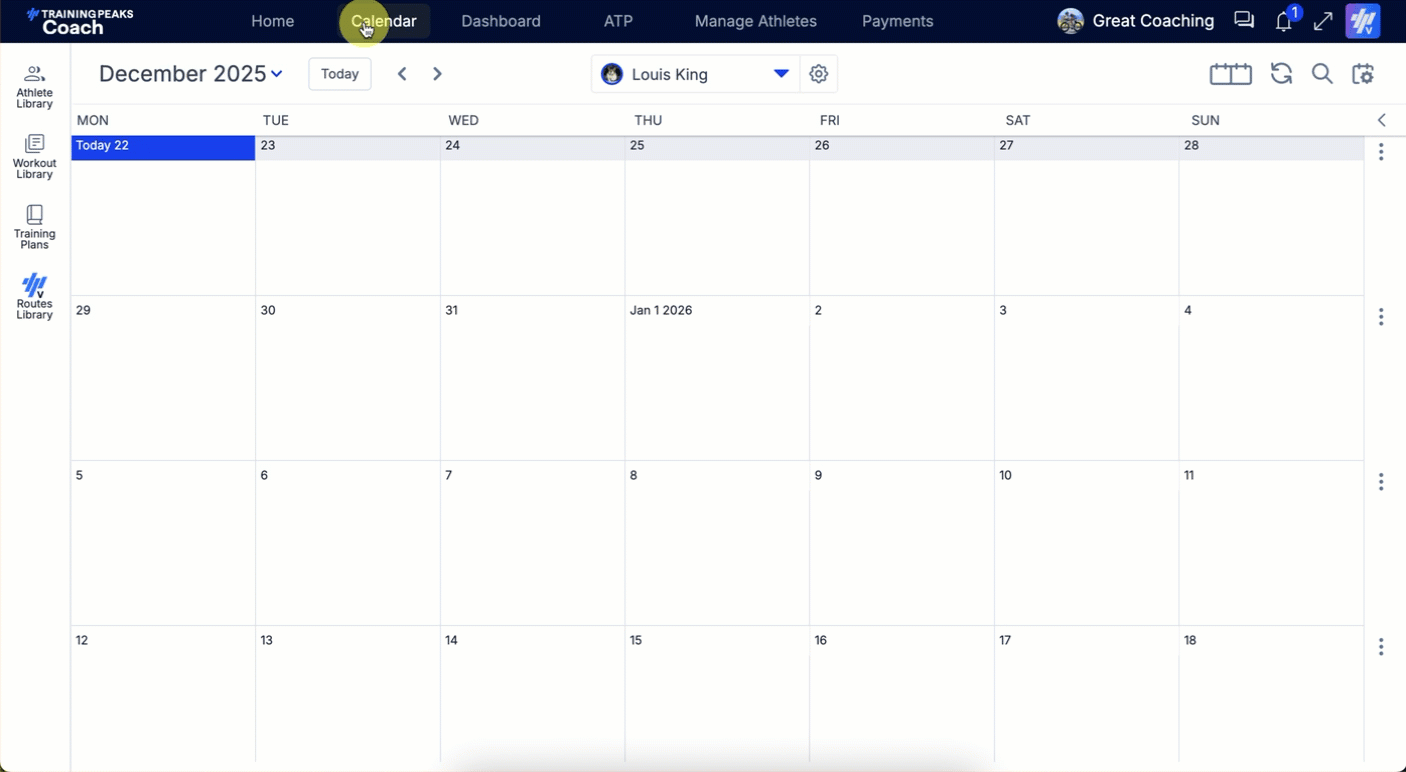The image size is (1406, 772).
Task: Go to the Manage Athletes tab
Action: [755, 21]
